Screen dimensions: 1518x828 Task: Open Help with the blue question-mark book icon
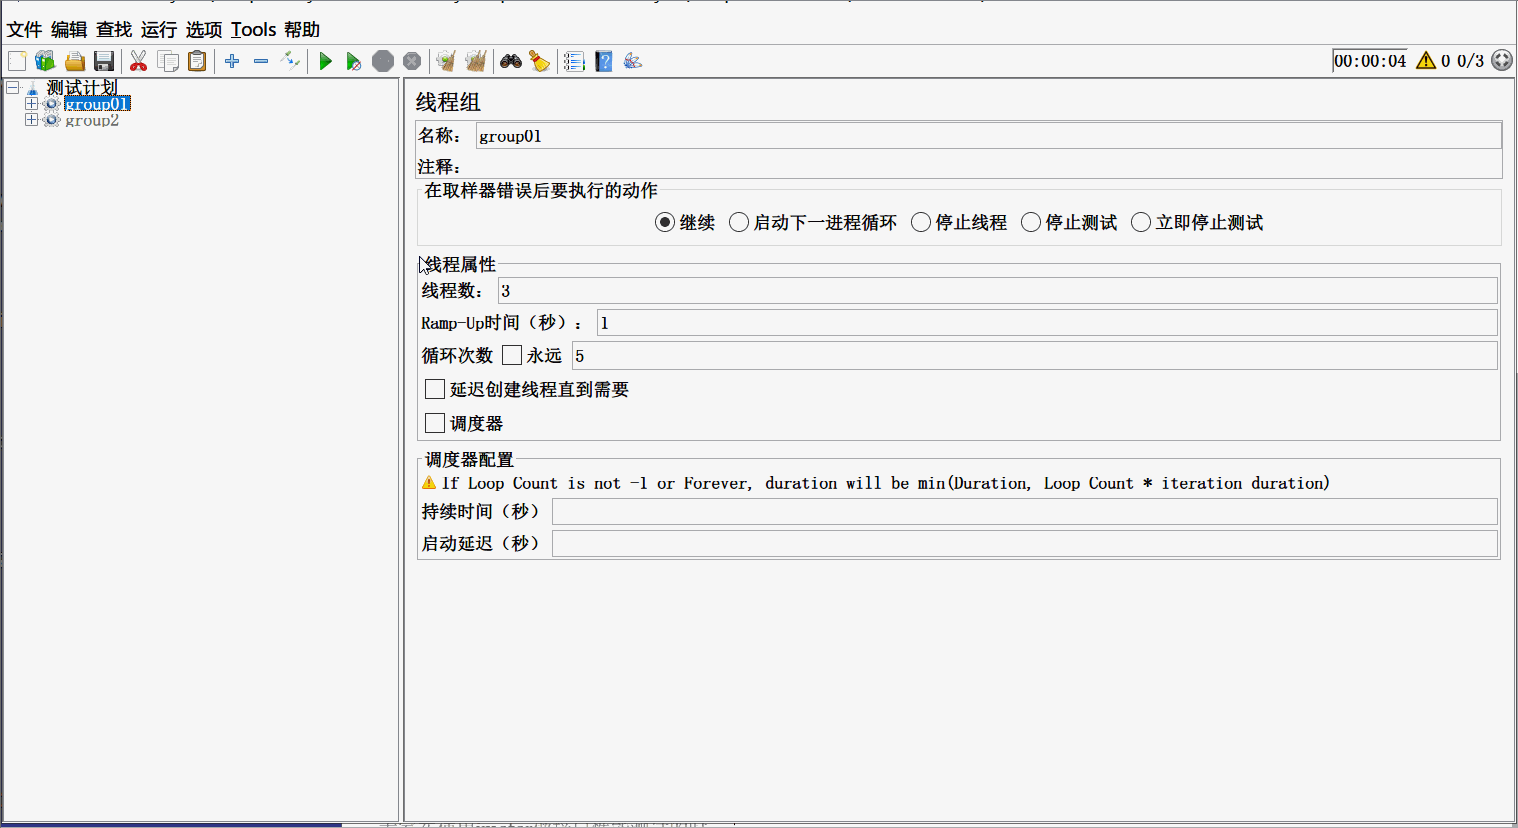[604, 61]
